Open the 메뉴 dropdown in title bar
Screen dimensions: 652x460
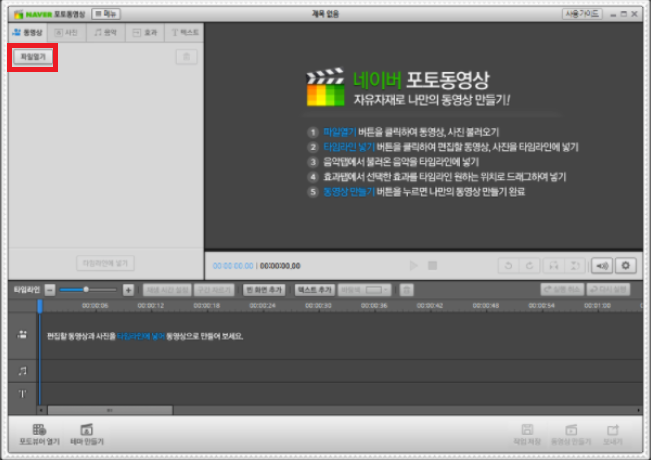[x=106, y=14]
